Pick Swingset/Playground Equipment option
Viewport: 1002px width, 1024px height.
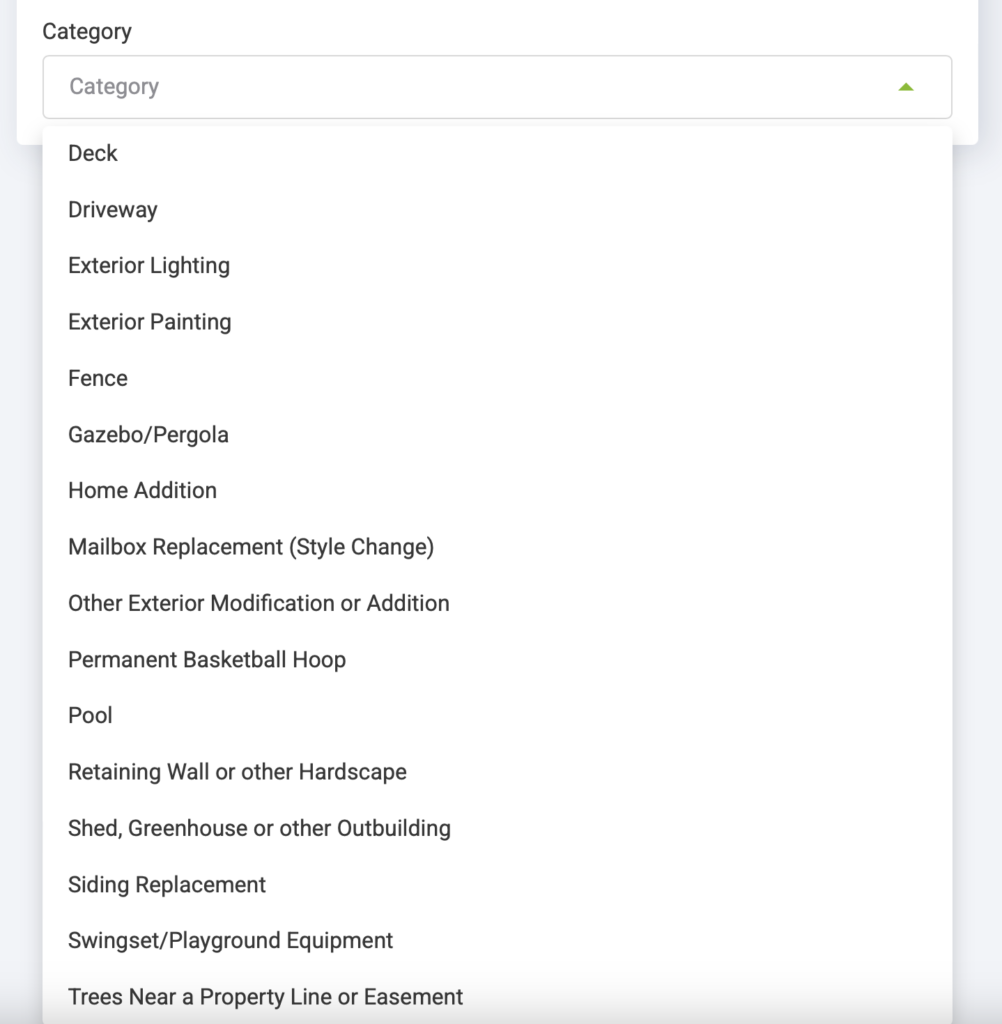coord(497,940)
